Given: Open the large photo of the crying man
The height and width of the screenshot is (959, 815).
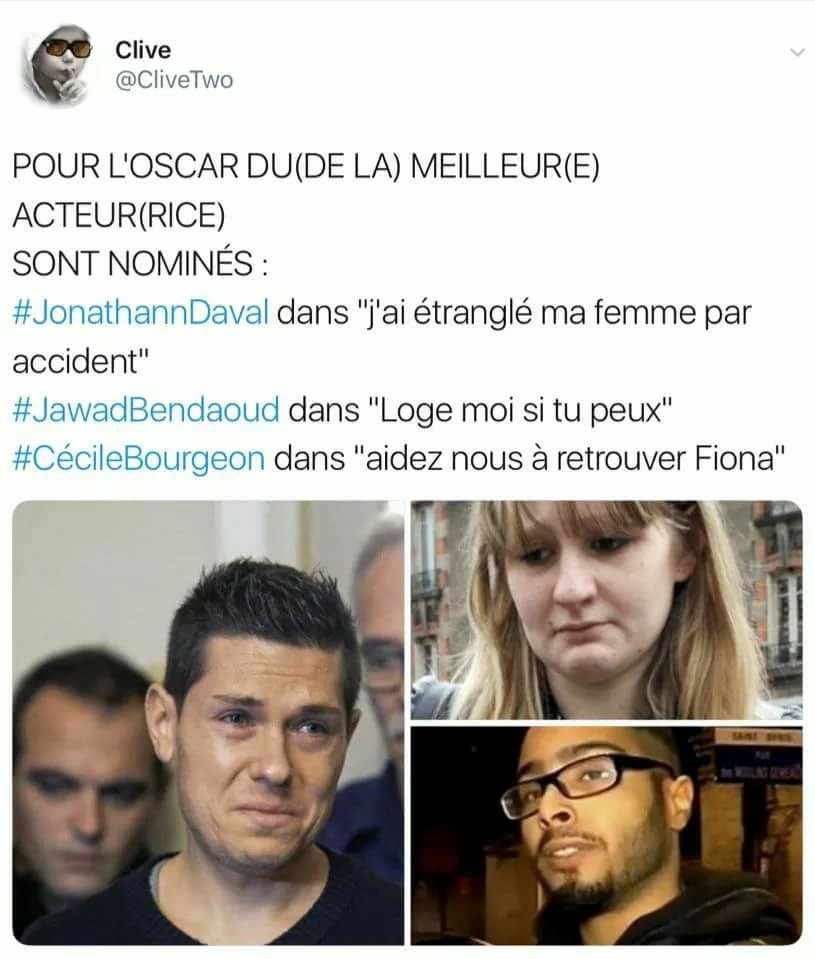Looking at the screenshot, I should (x=208, y=723).
